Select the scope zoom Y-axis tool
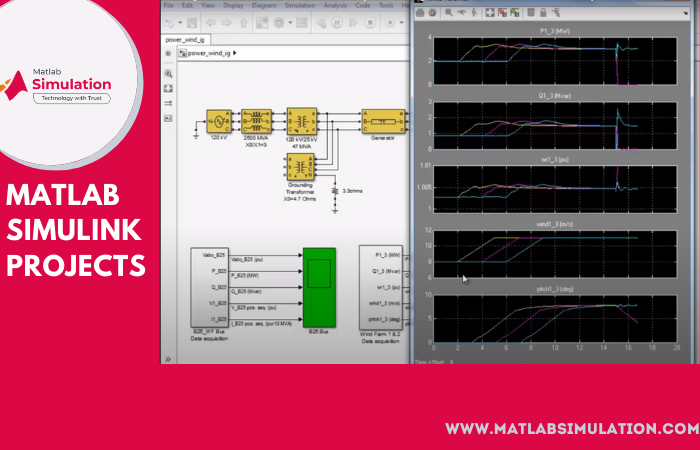Image resolution: width=700 pixels, height=450 pixels. click(474, 13)
